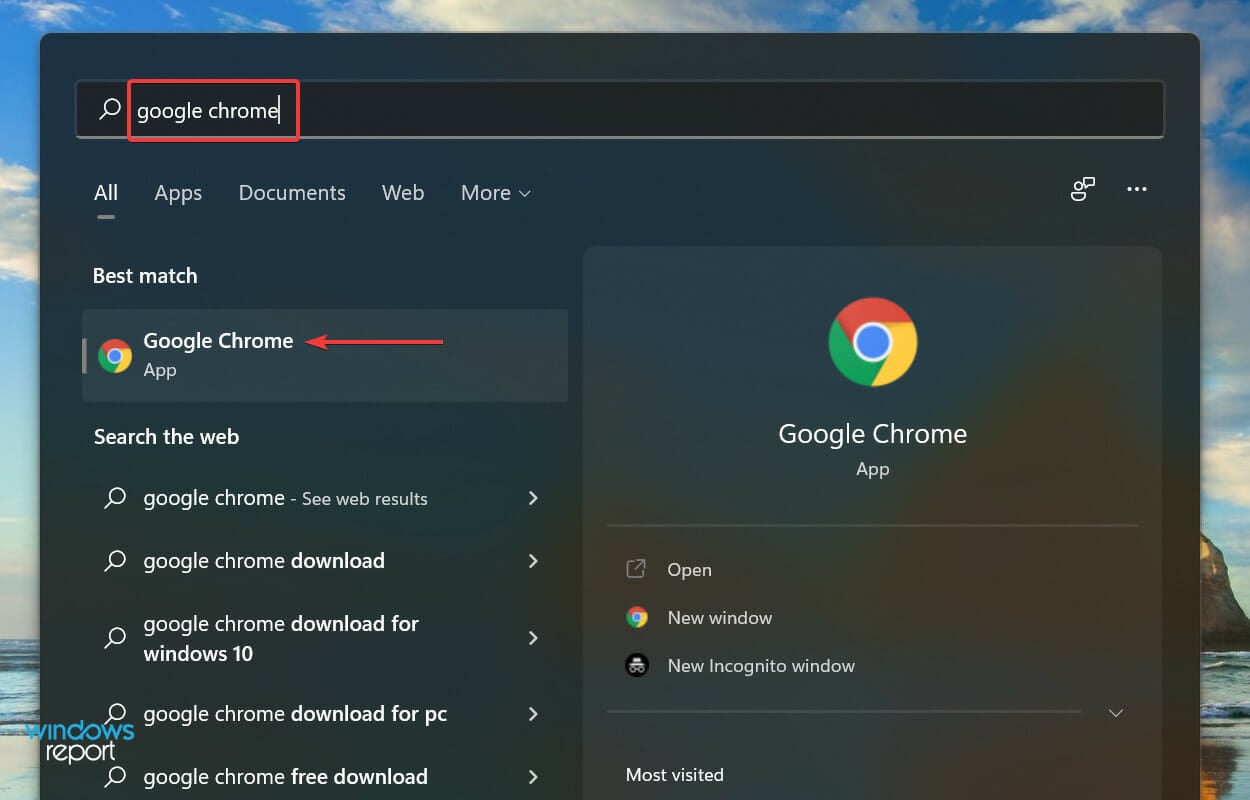Click the Google Chrome icon in Best match
This screenshot has width=1250, height=800.
pyautogui.click(x=114, y=355)
